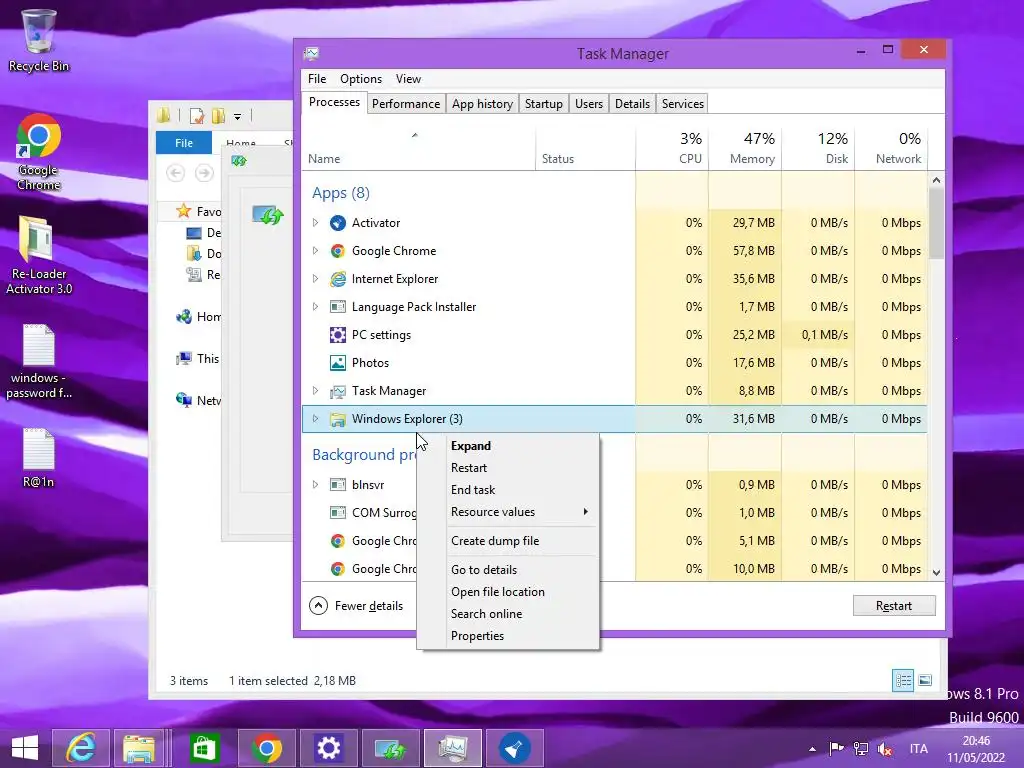Click the COM Surrogate process icon

[x=338, y=513]
